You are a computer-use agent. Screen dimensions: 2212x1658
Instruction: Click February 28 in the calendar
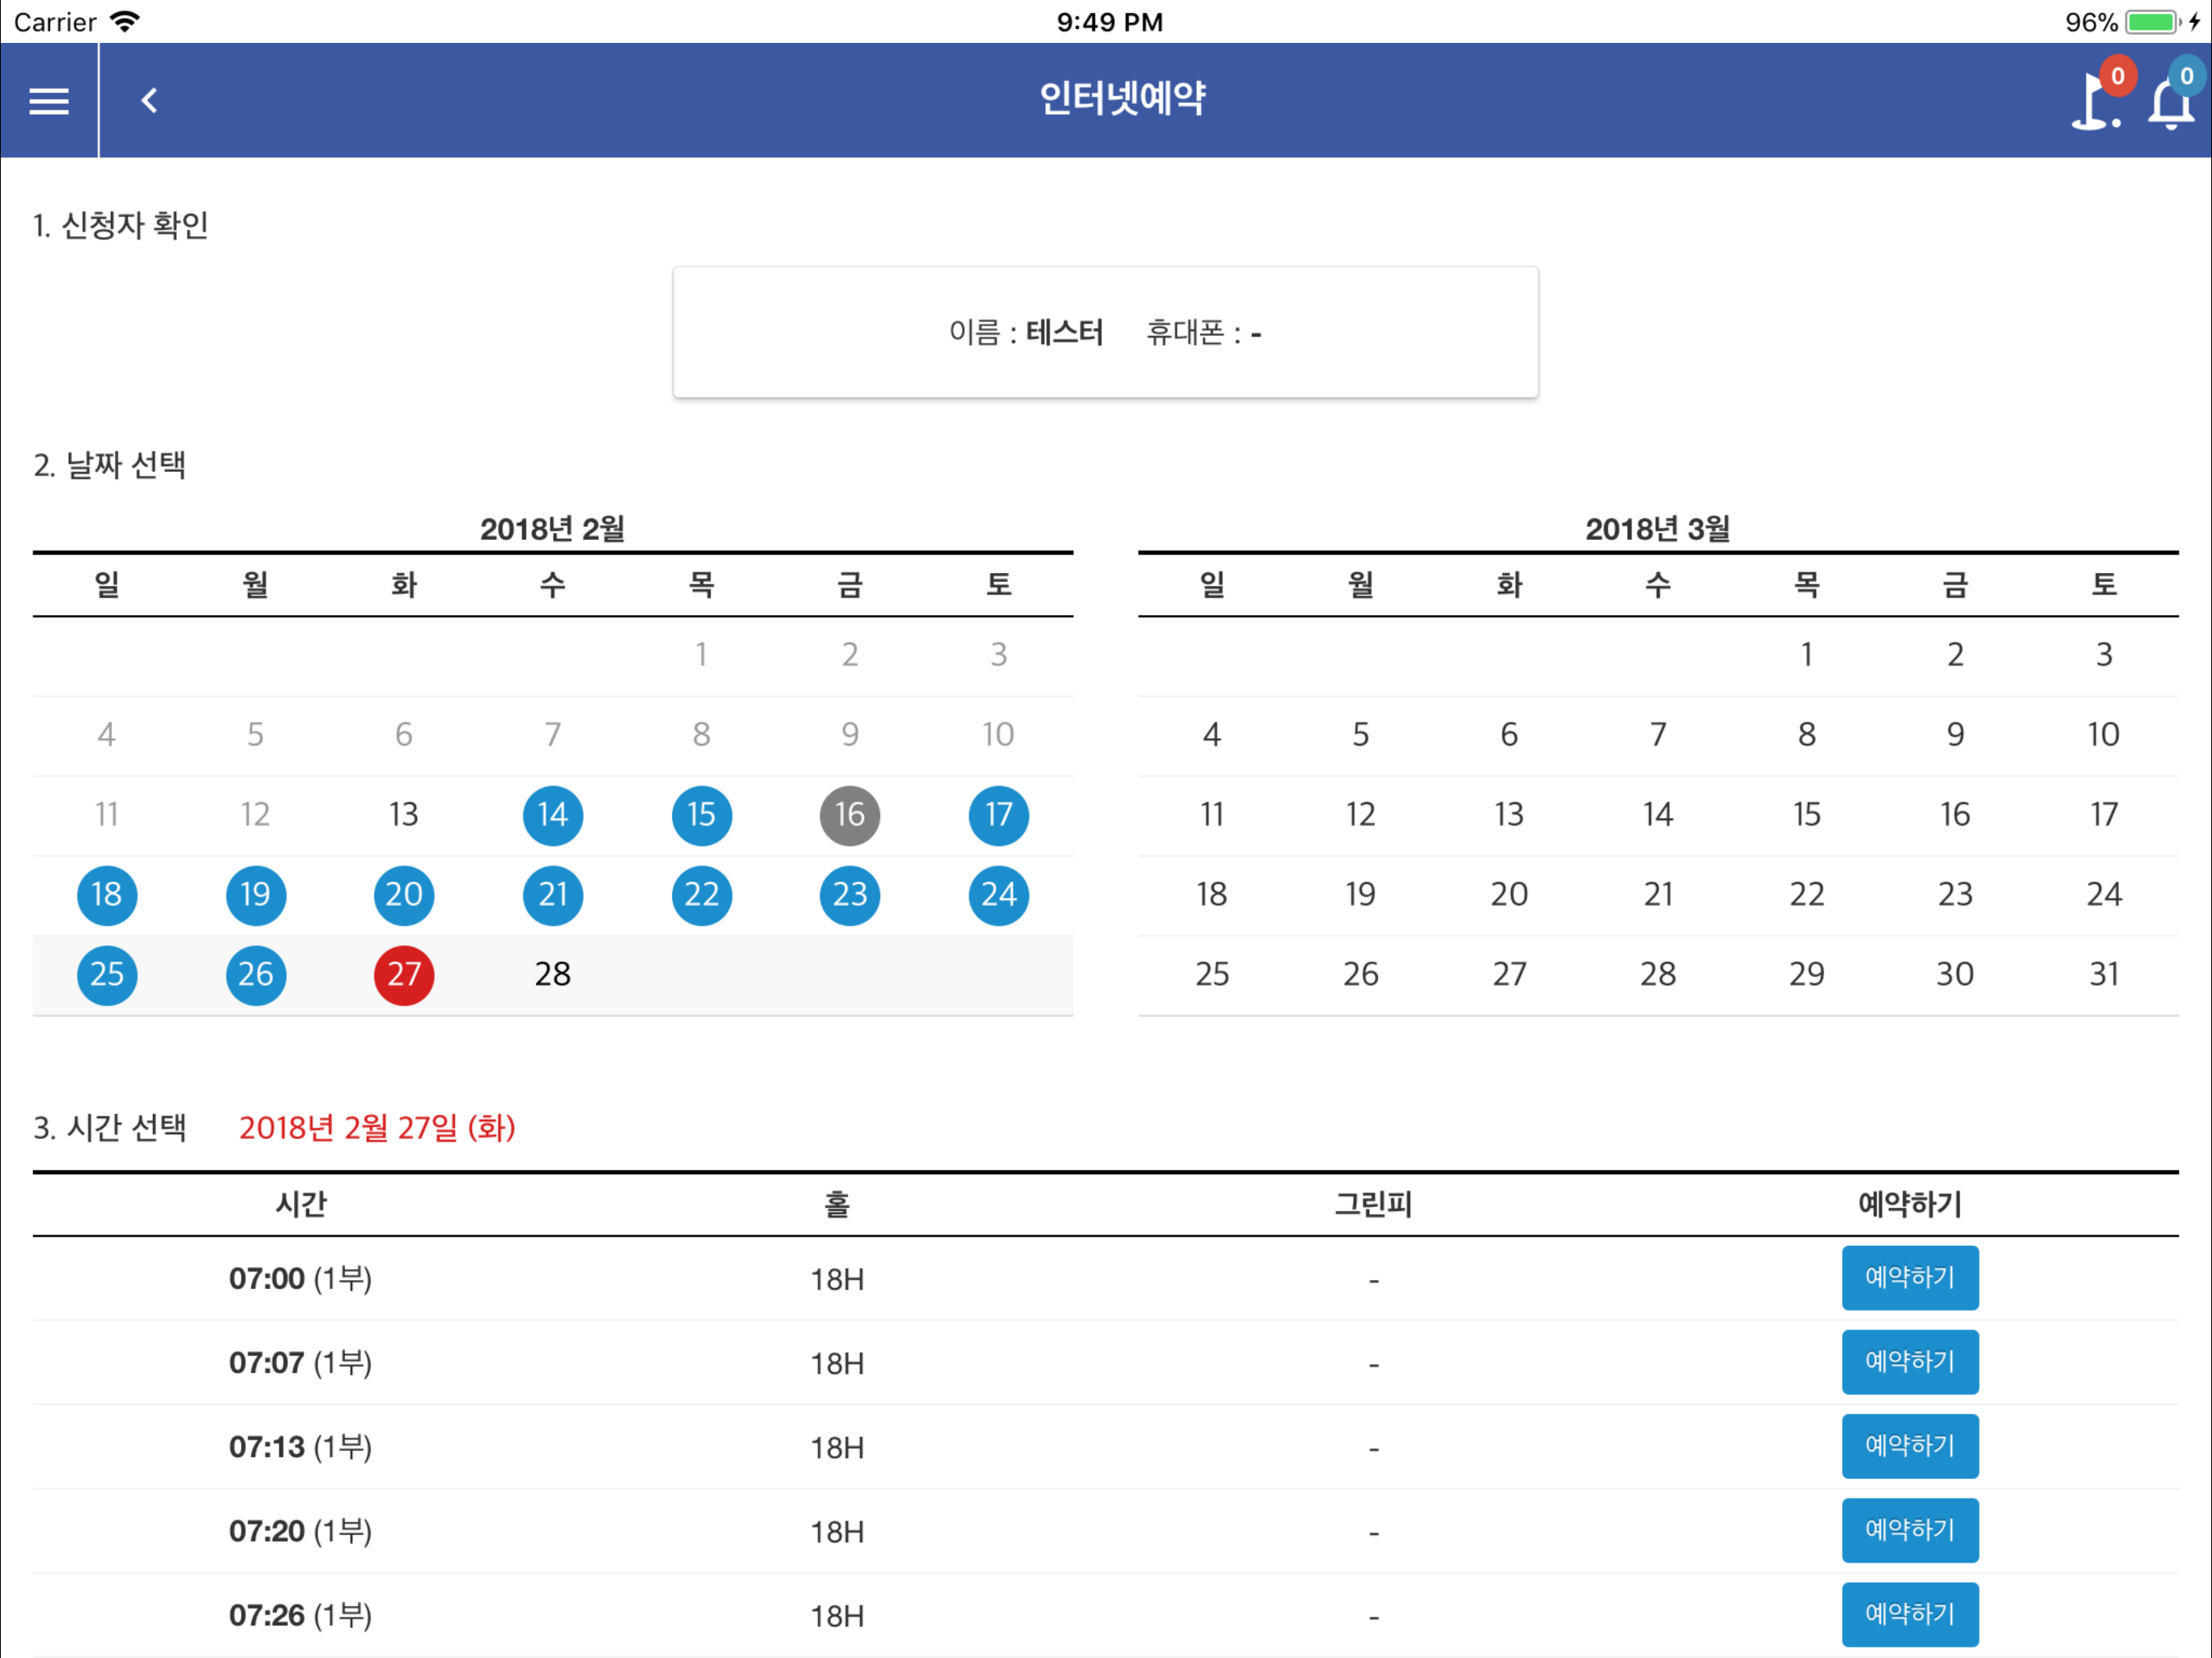coord(552,974)
